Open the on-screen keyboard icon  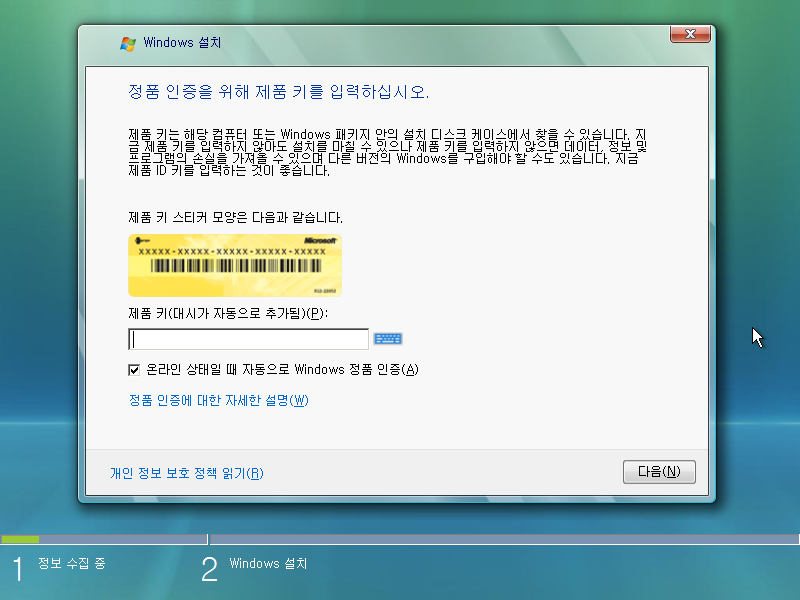pos(388,339)
